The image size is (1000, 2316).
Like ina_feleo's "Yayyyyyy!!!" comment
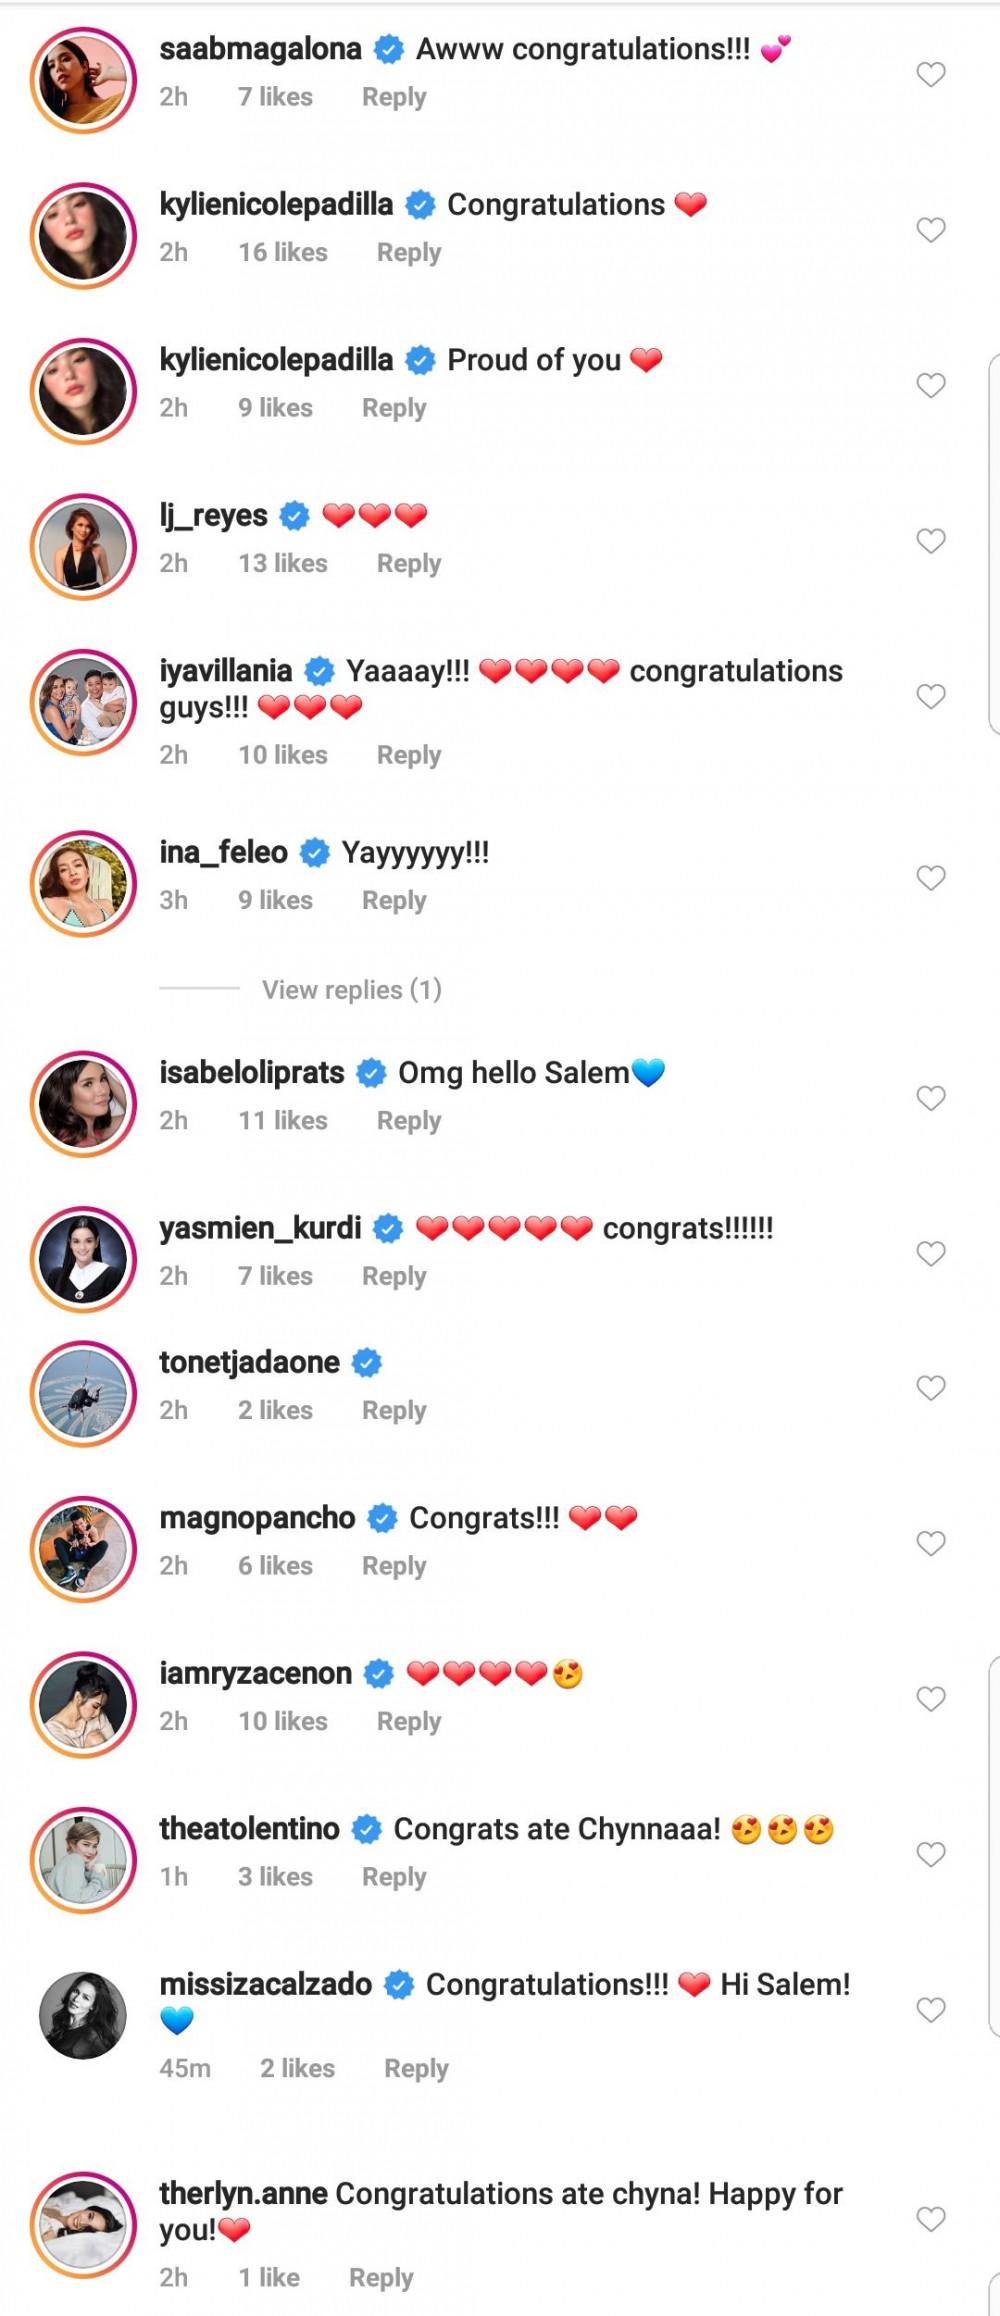931,878
